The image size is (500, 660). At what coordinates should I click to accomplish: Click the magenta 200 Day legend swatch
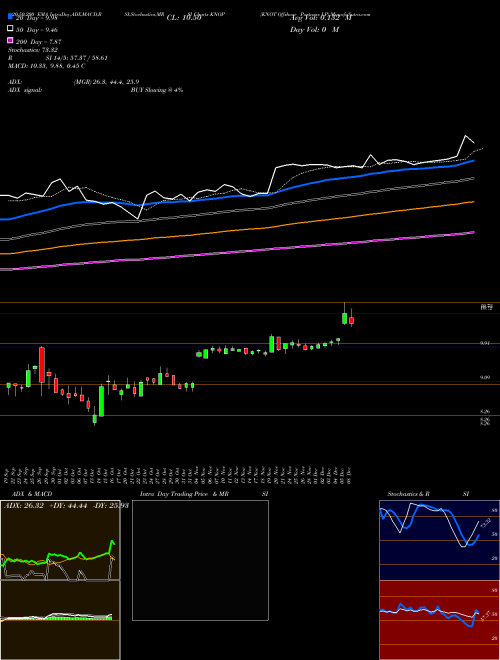click(10, 40)
